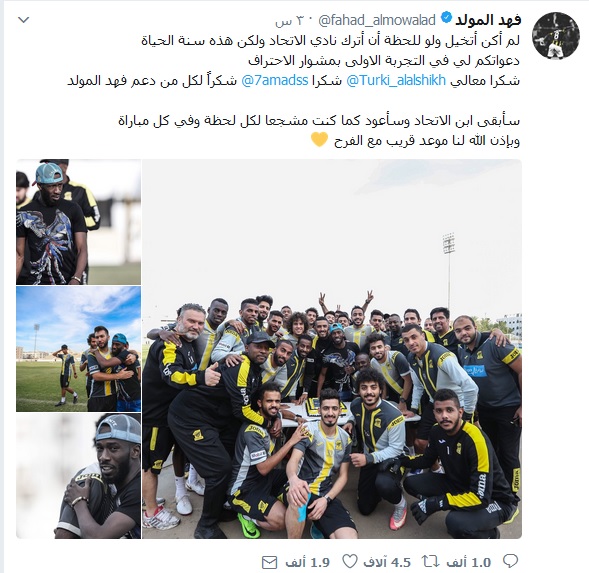
Task: Open the @fahad_almowalad handle link
Action: [377, 20]
